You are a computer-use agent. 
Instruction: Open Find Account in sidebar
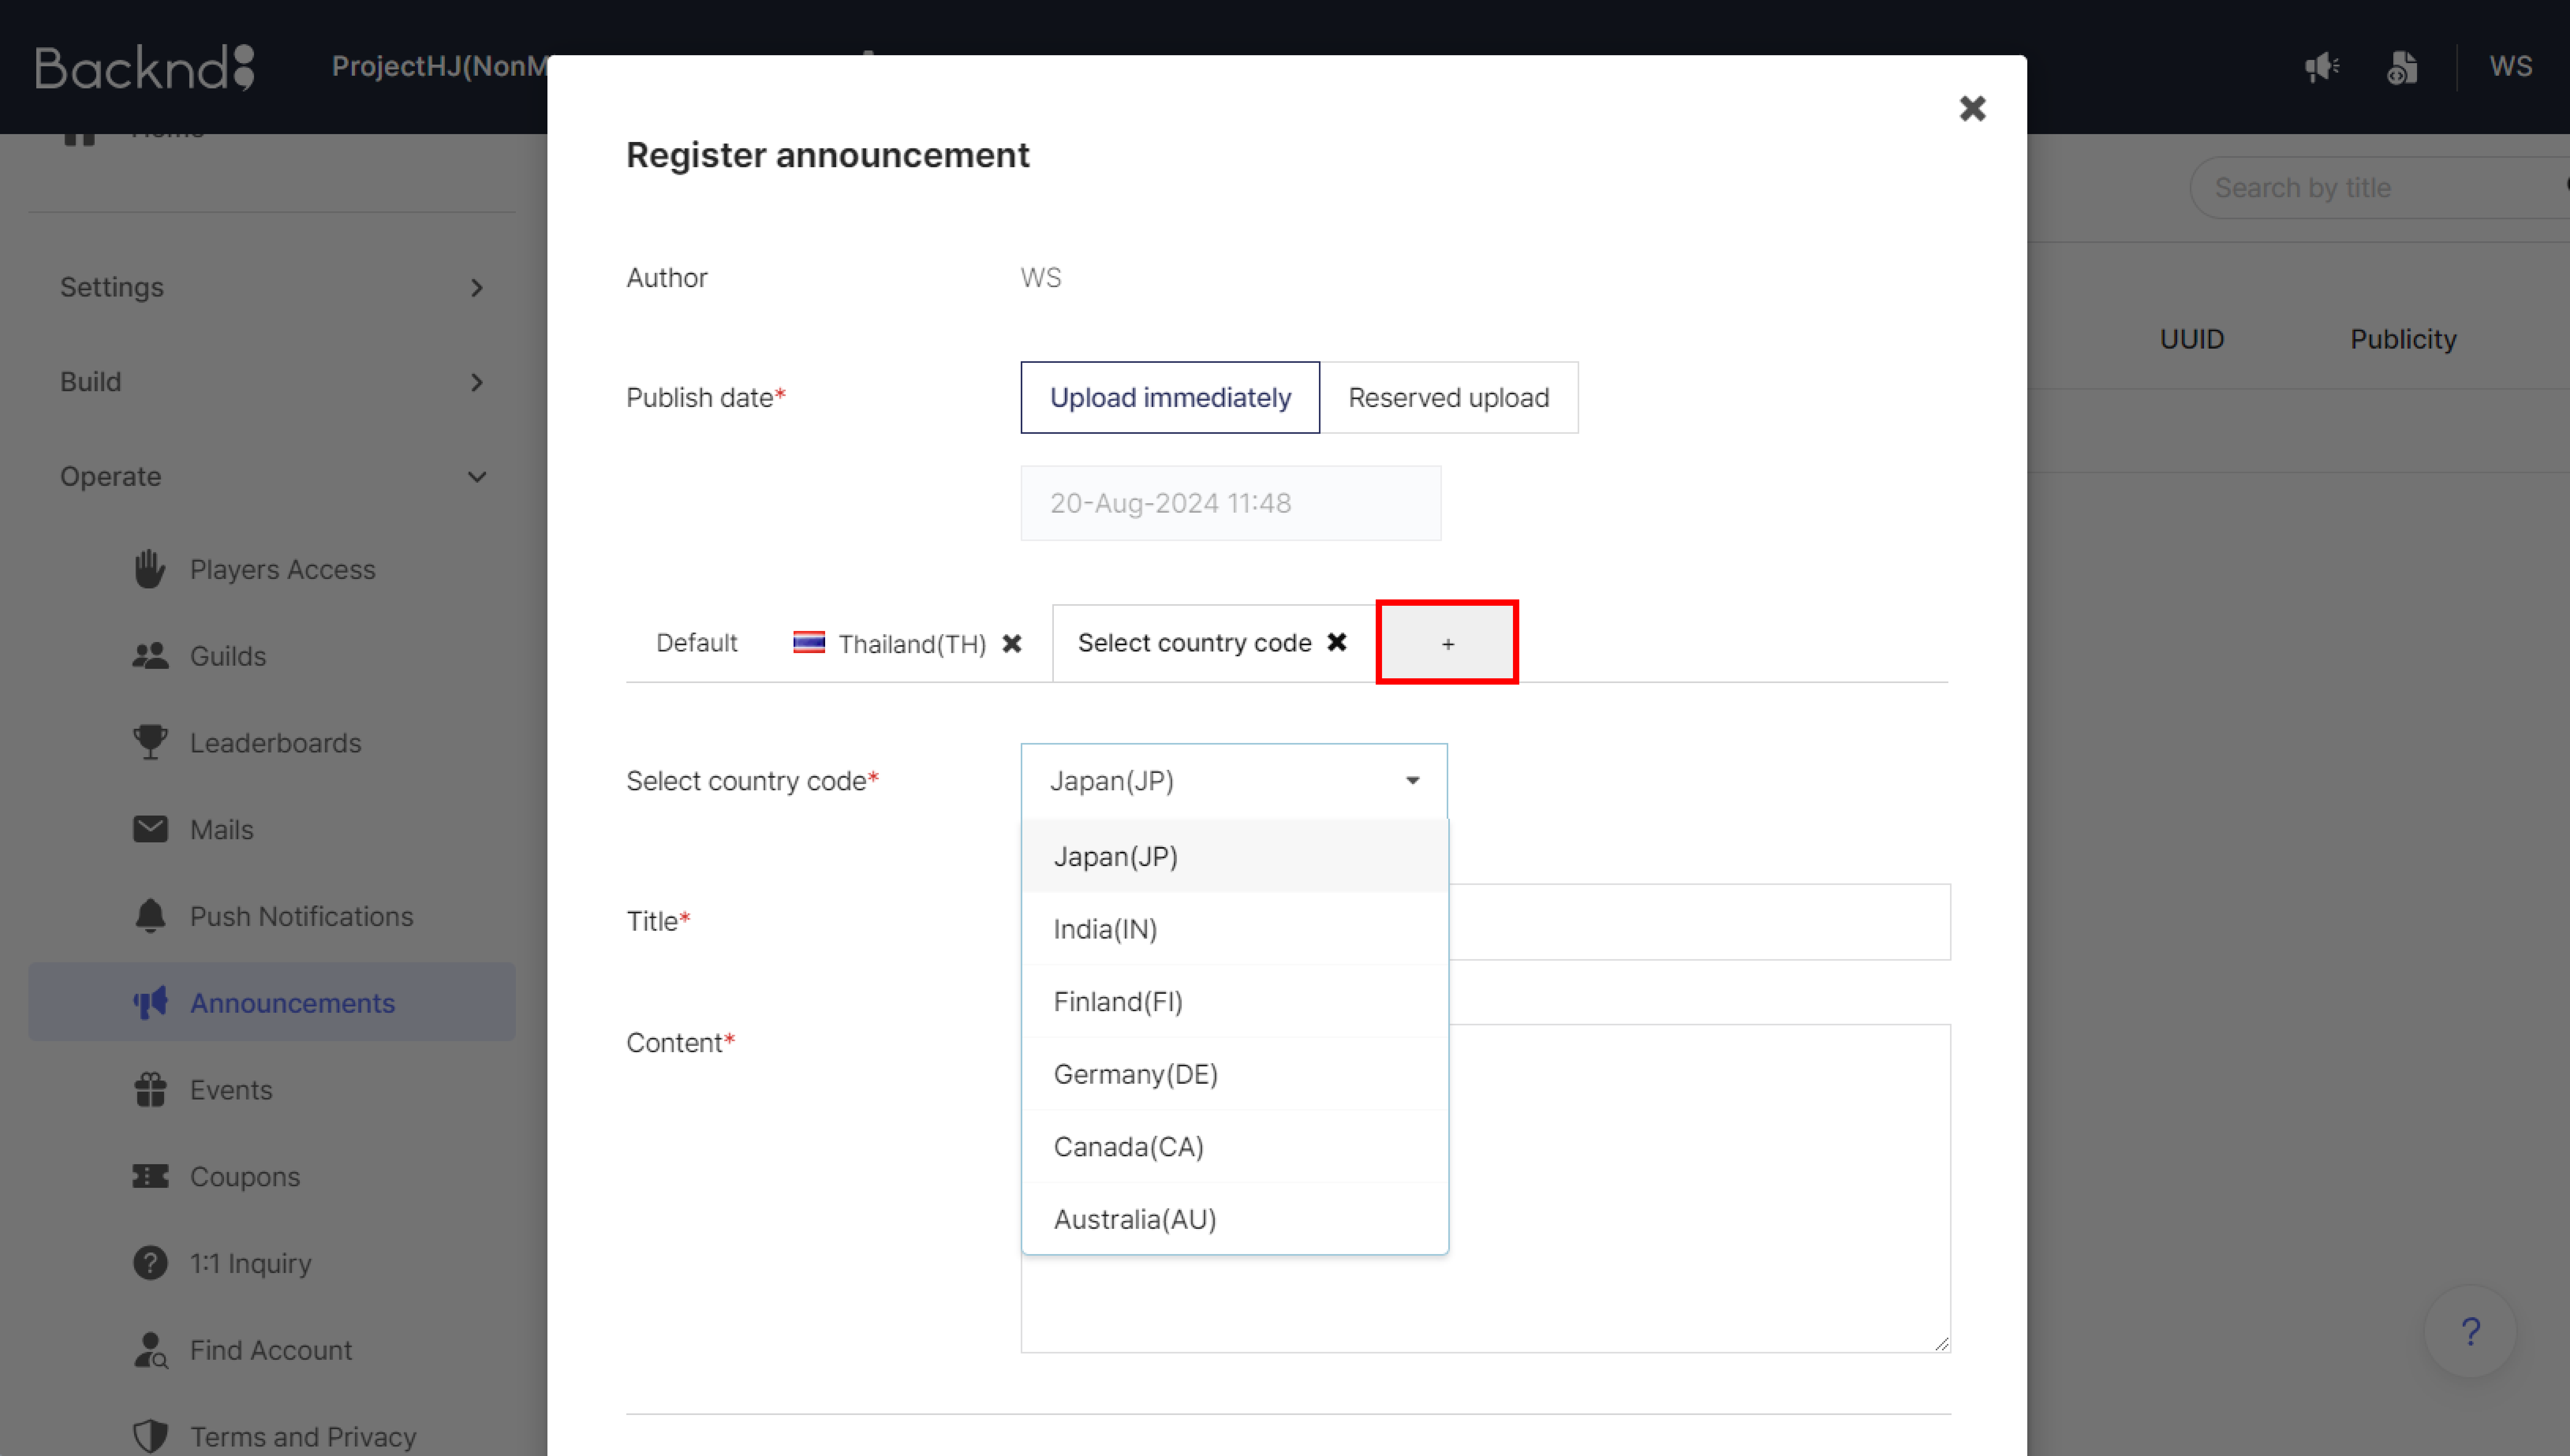272,1350
